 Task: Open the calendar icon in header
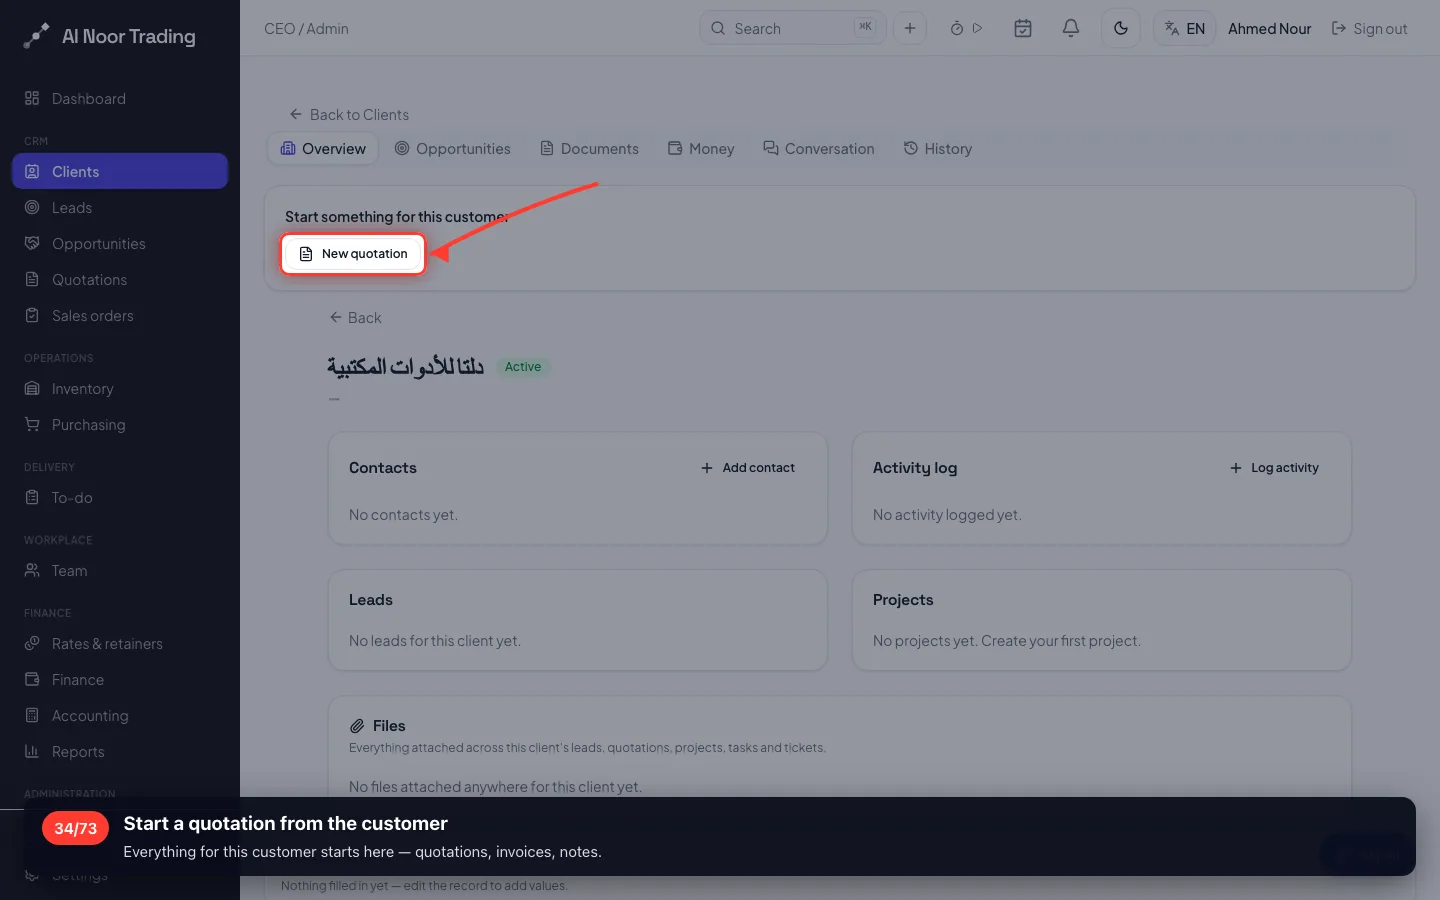coord(1023,28)
